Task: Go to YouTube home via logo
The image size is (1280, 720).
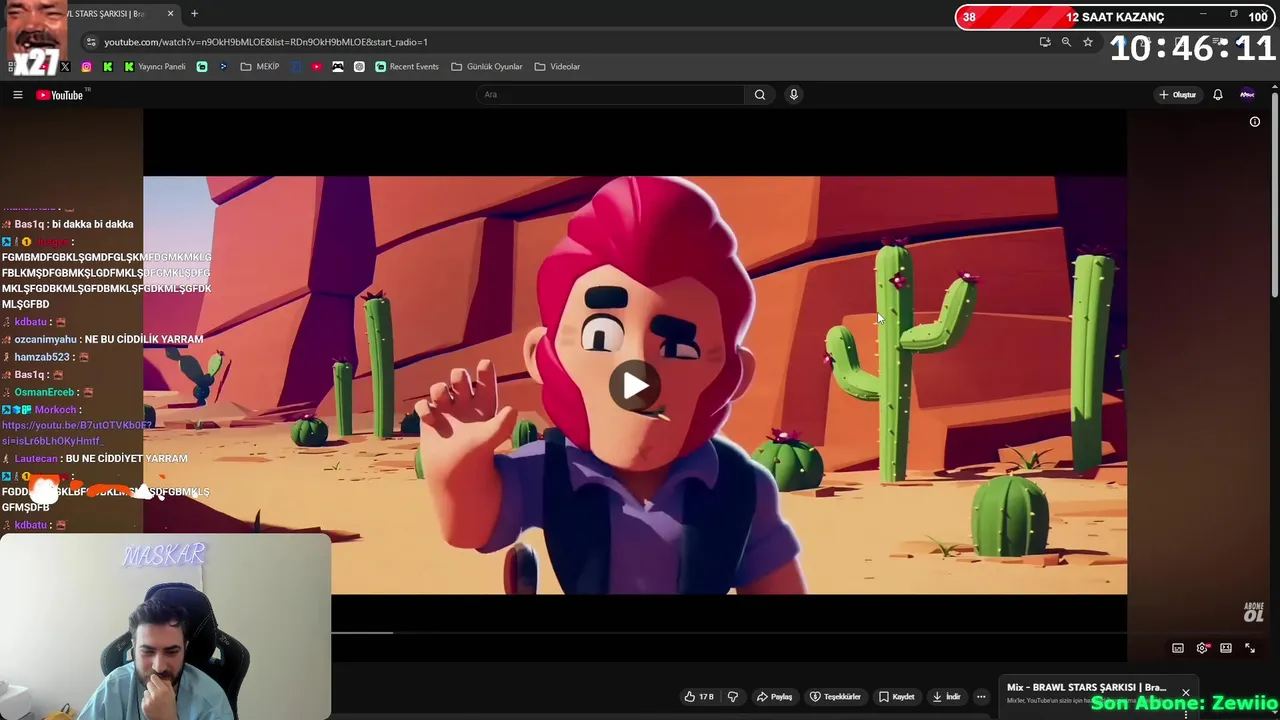Action: pos(62,95)
